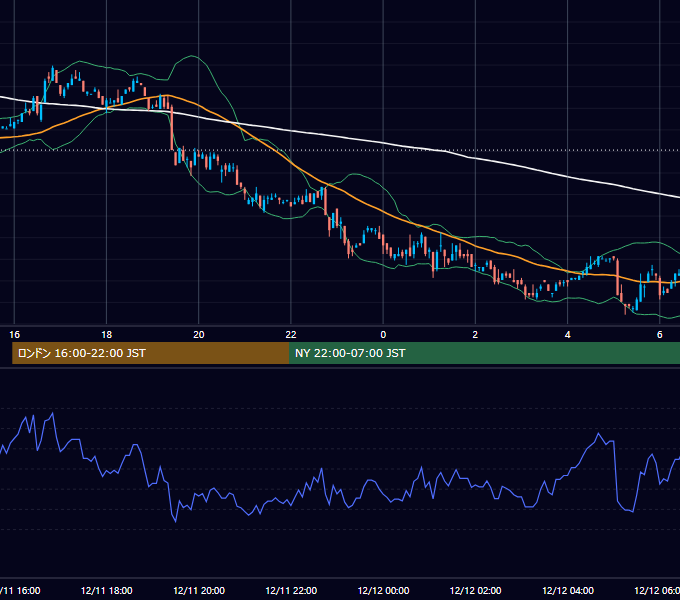Click the 12/11 22:00 time label
The height and width of the screenshot is (600, 680).
point(291,590)
